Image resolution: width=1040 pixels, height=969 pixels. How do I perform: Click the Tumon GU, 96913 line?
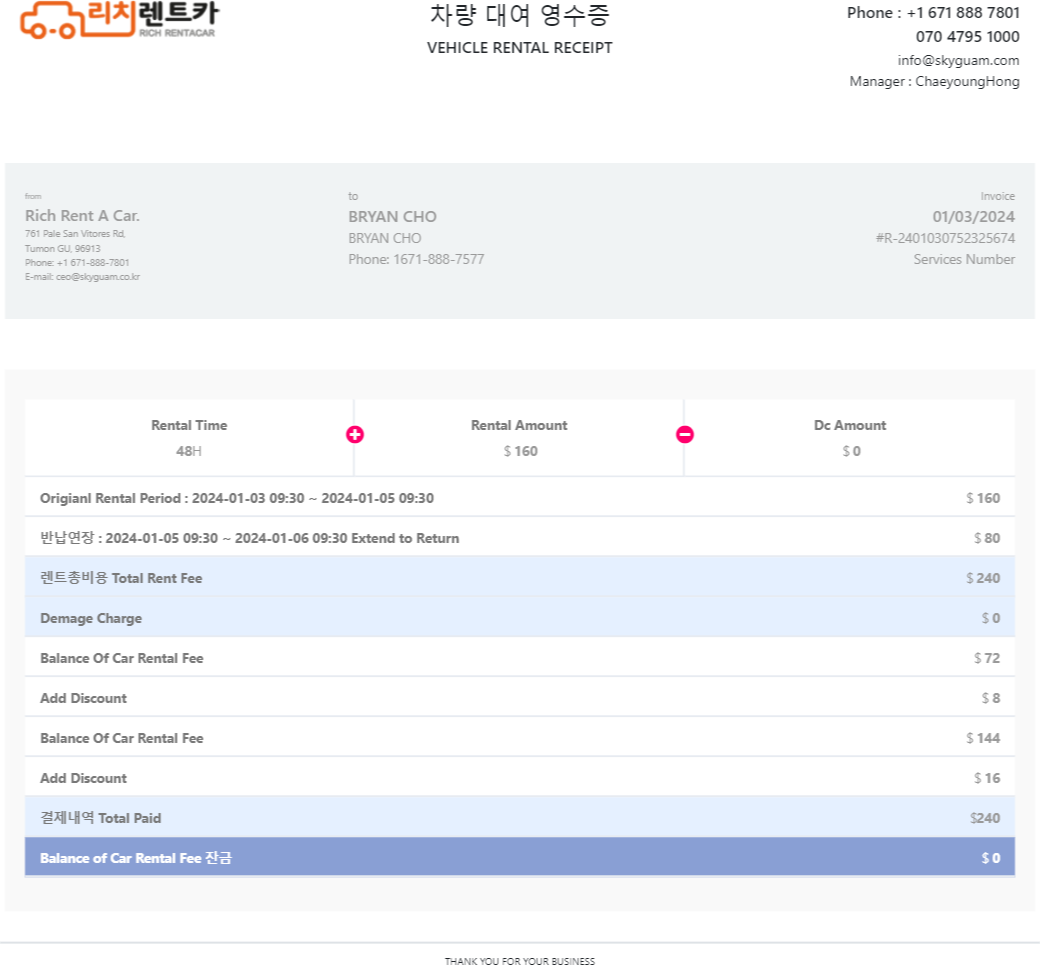pos(63,249)
